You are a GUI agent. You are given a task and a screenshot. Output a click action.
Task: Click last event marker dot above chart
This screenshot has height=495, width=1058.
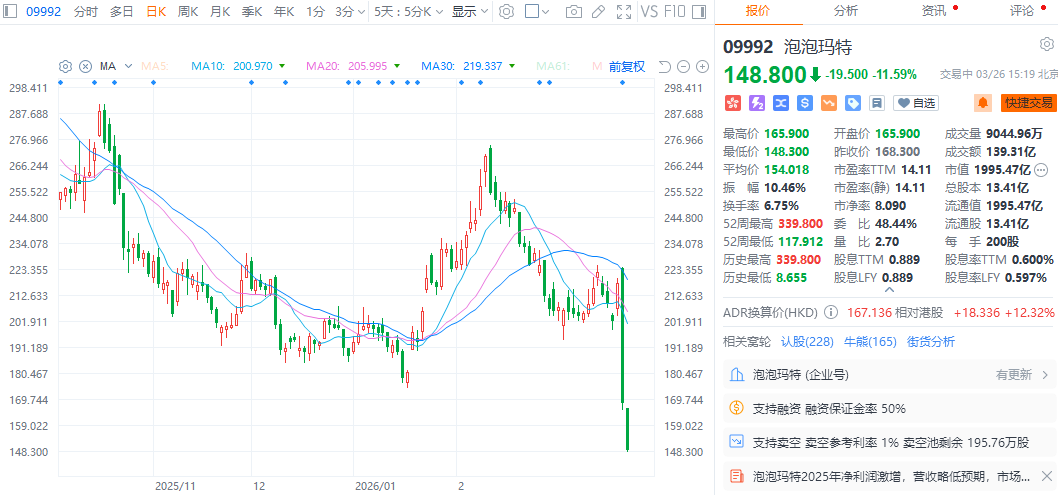pos(622,82)
